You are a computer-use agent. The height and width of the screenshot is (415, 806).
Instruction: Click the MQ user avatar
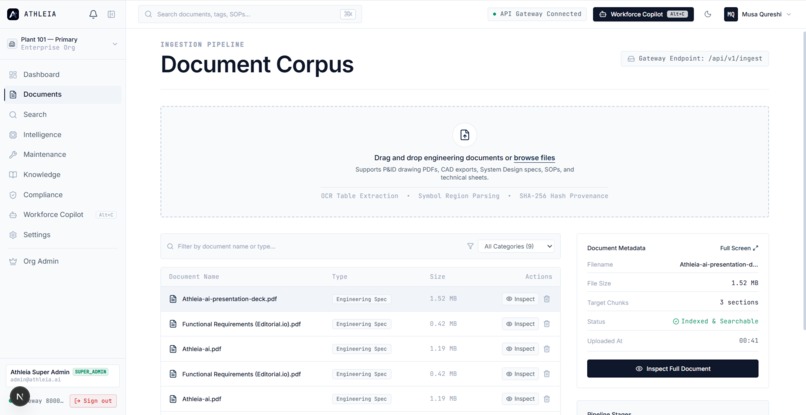click(x=730, y=14)
